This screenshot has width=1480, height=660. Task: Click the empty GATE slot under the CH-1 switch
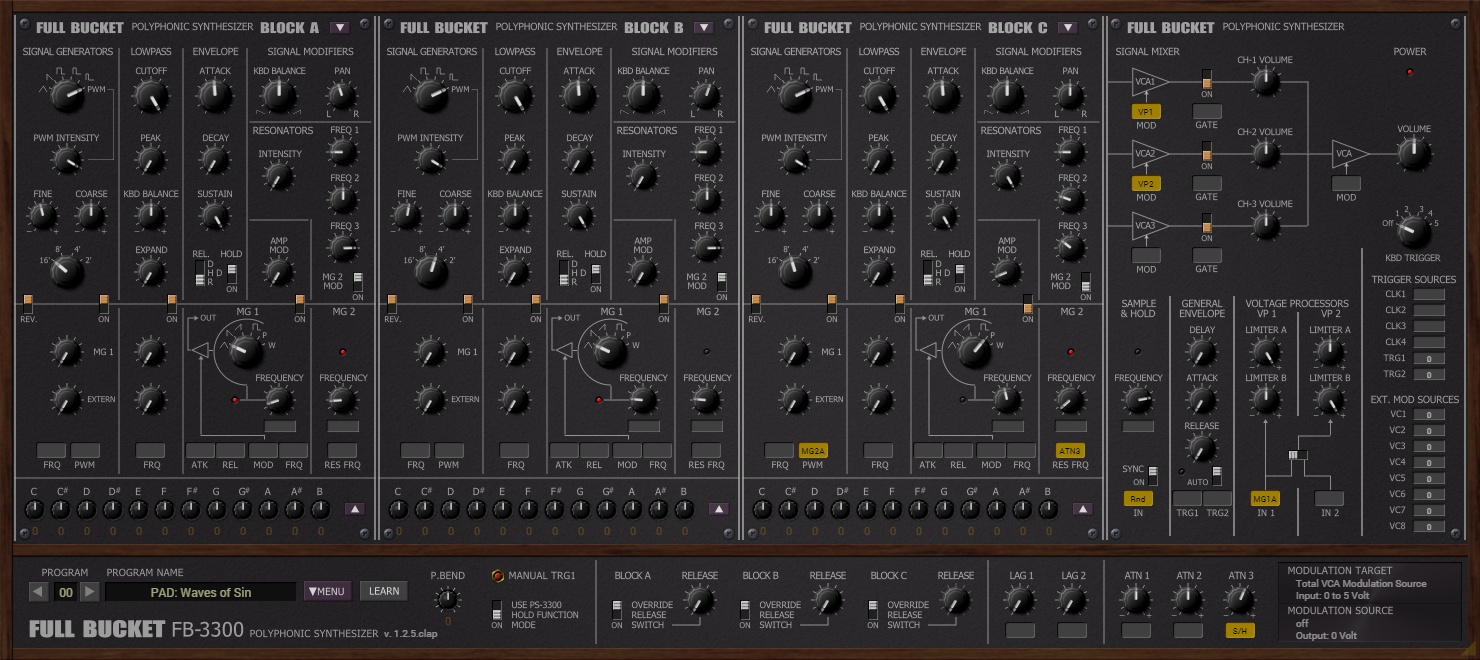1207,112
